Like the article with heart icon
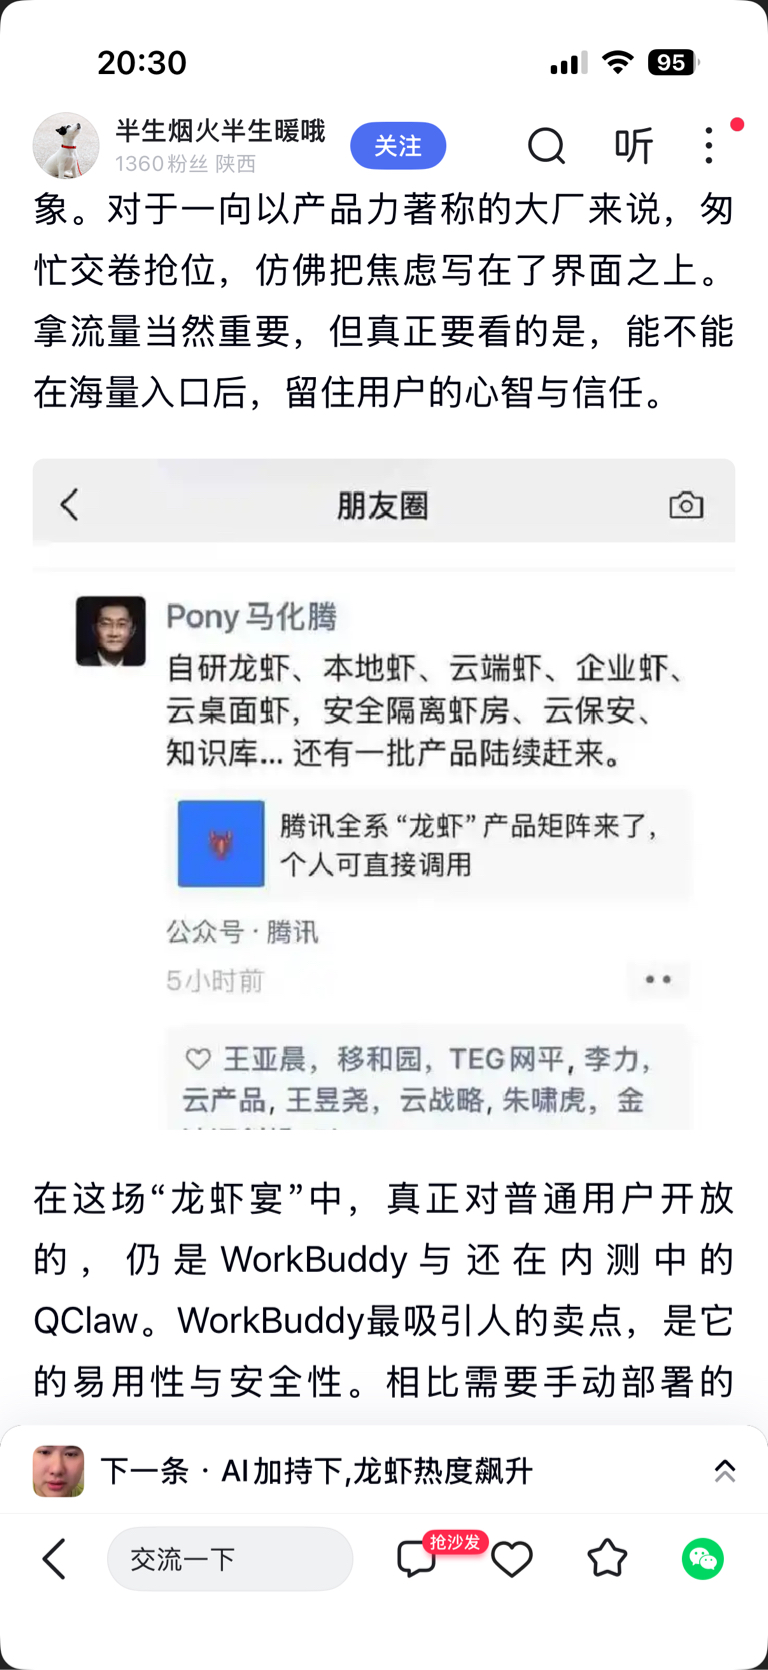This screenshot has width=768, height=1670. 511,1559
